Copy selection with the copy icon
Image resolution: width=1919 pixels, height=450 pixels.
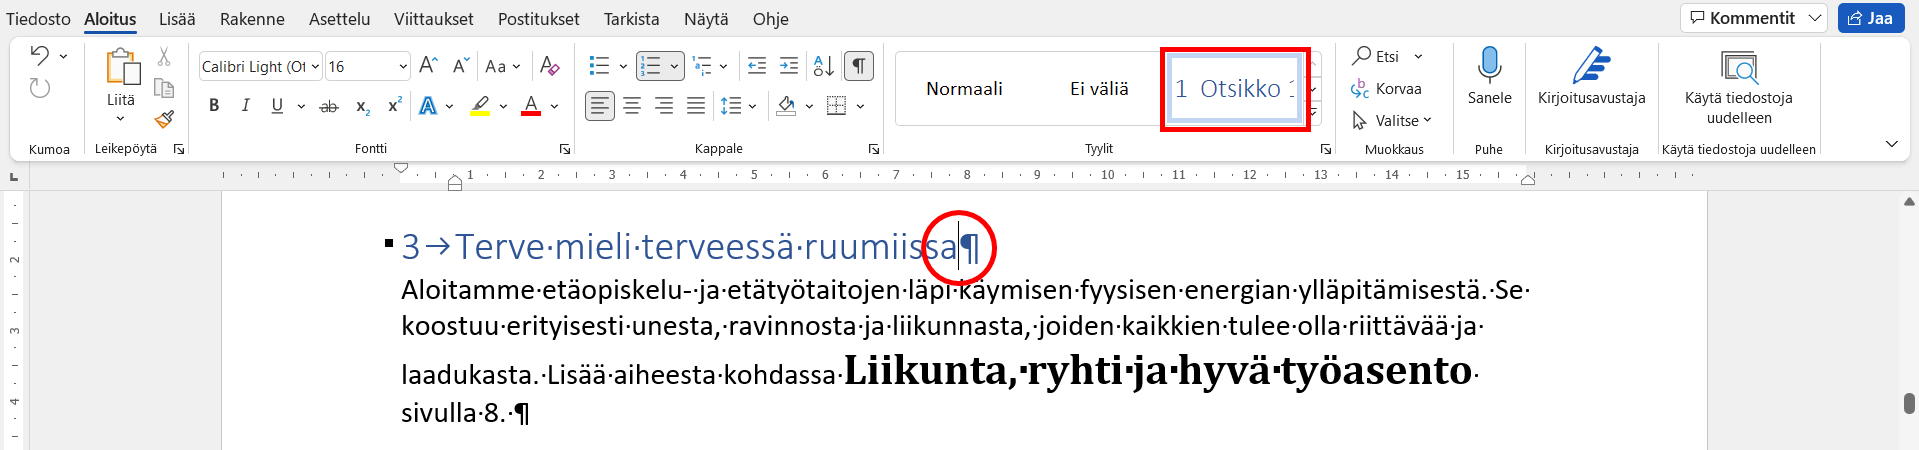pos(164,88)
